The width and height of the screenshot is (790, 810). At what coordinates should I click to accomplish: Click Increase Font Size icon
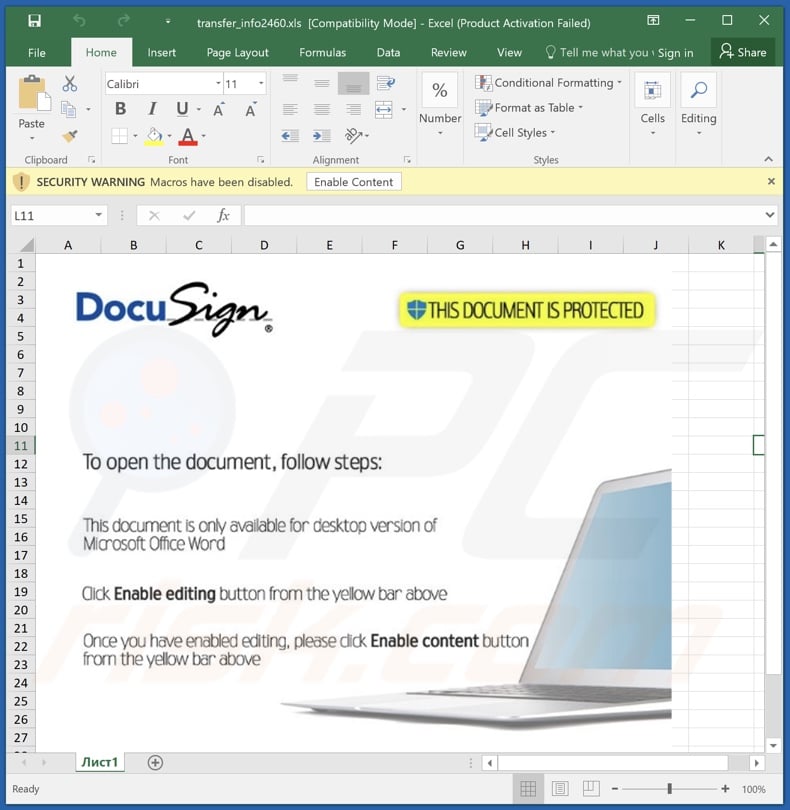click(219, 110)
